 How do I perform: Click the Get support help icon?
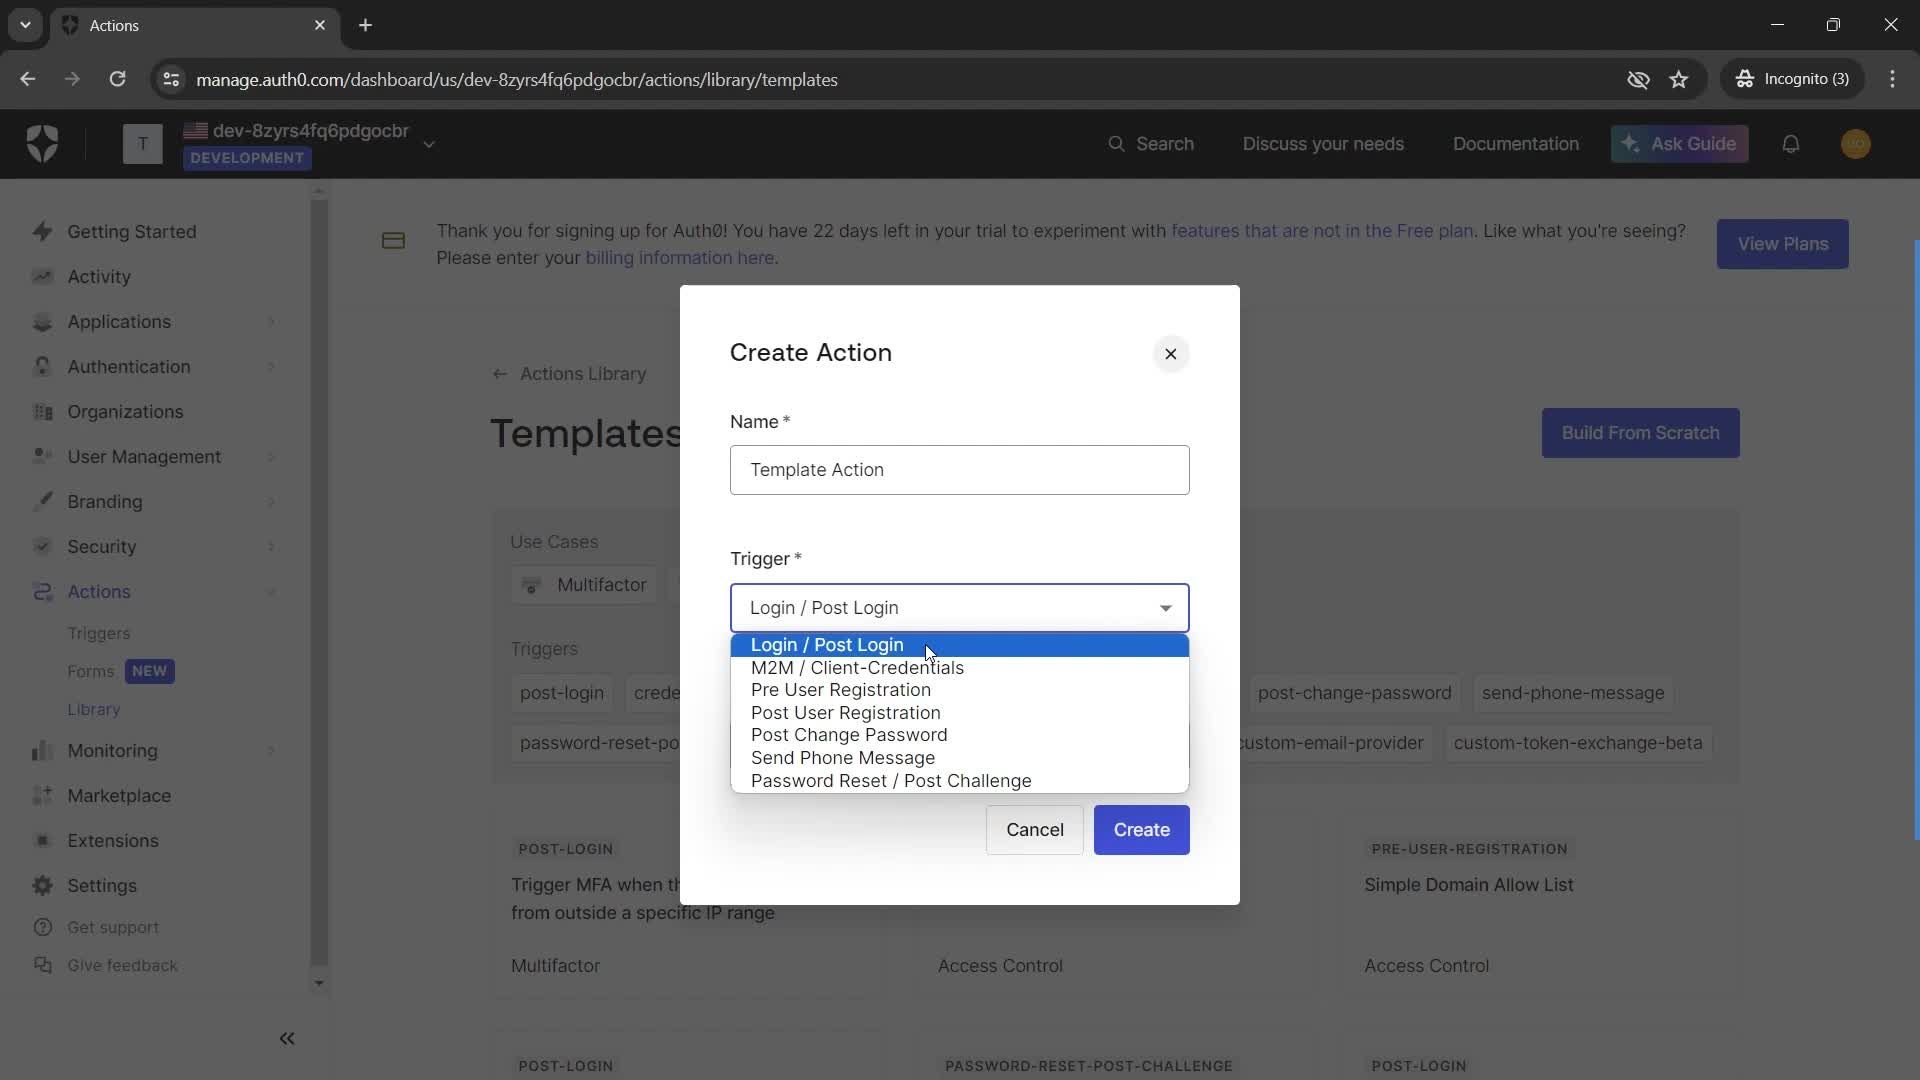tap(42, 928)
